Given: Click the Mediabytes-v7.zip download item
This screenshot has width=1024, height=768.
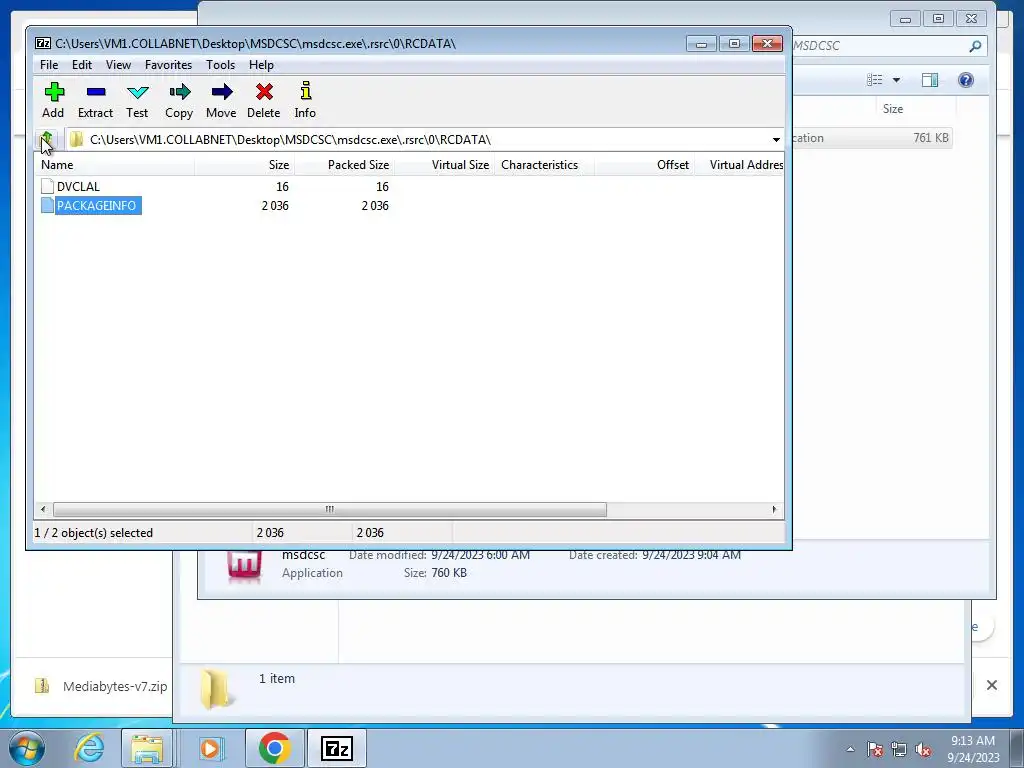Looking at the screenshot, I should coord(102,686).
